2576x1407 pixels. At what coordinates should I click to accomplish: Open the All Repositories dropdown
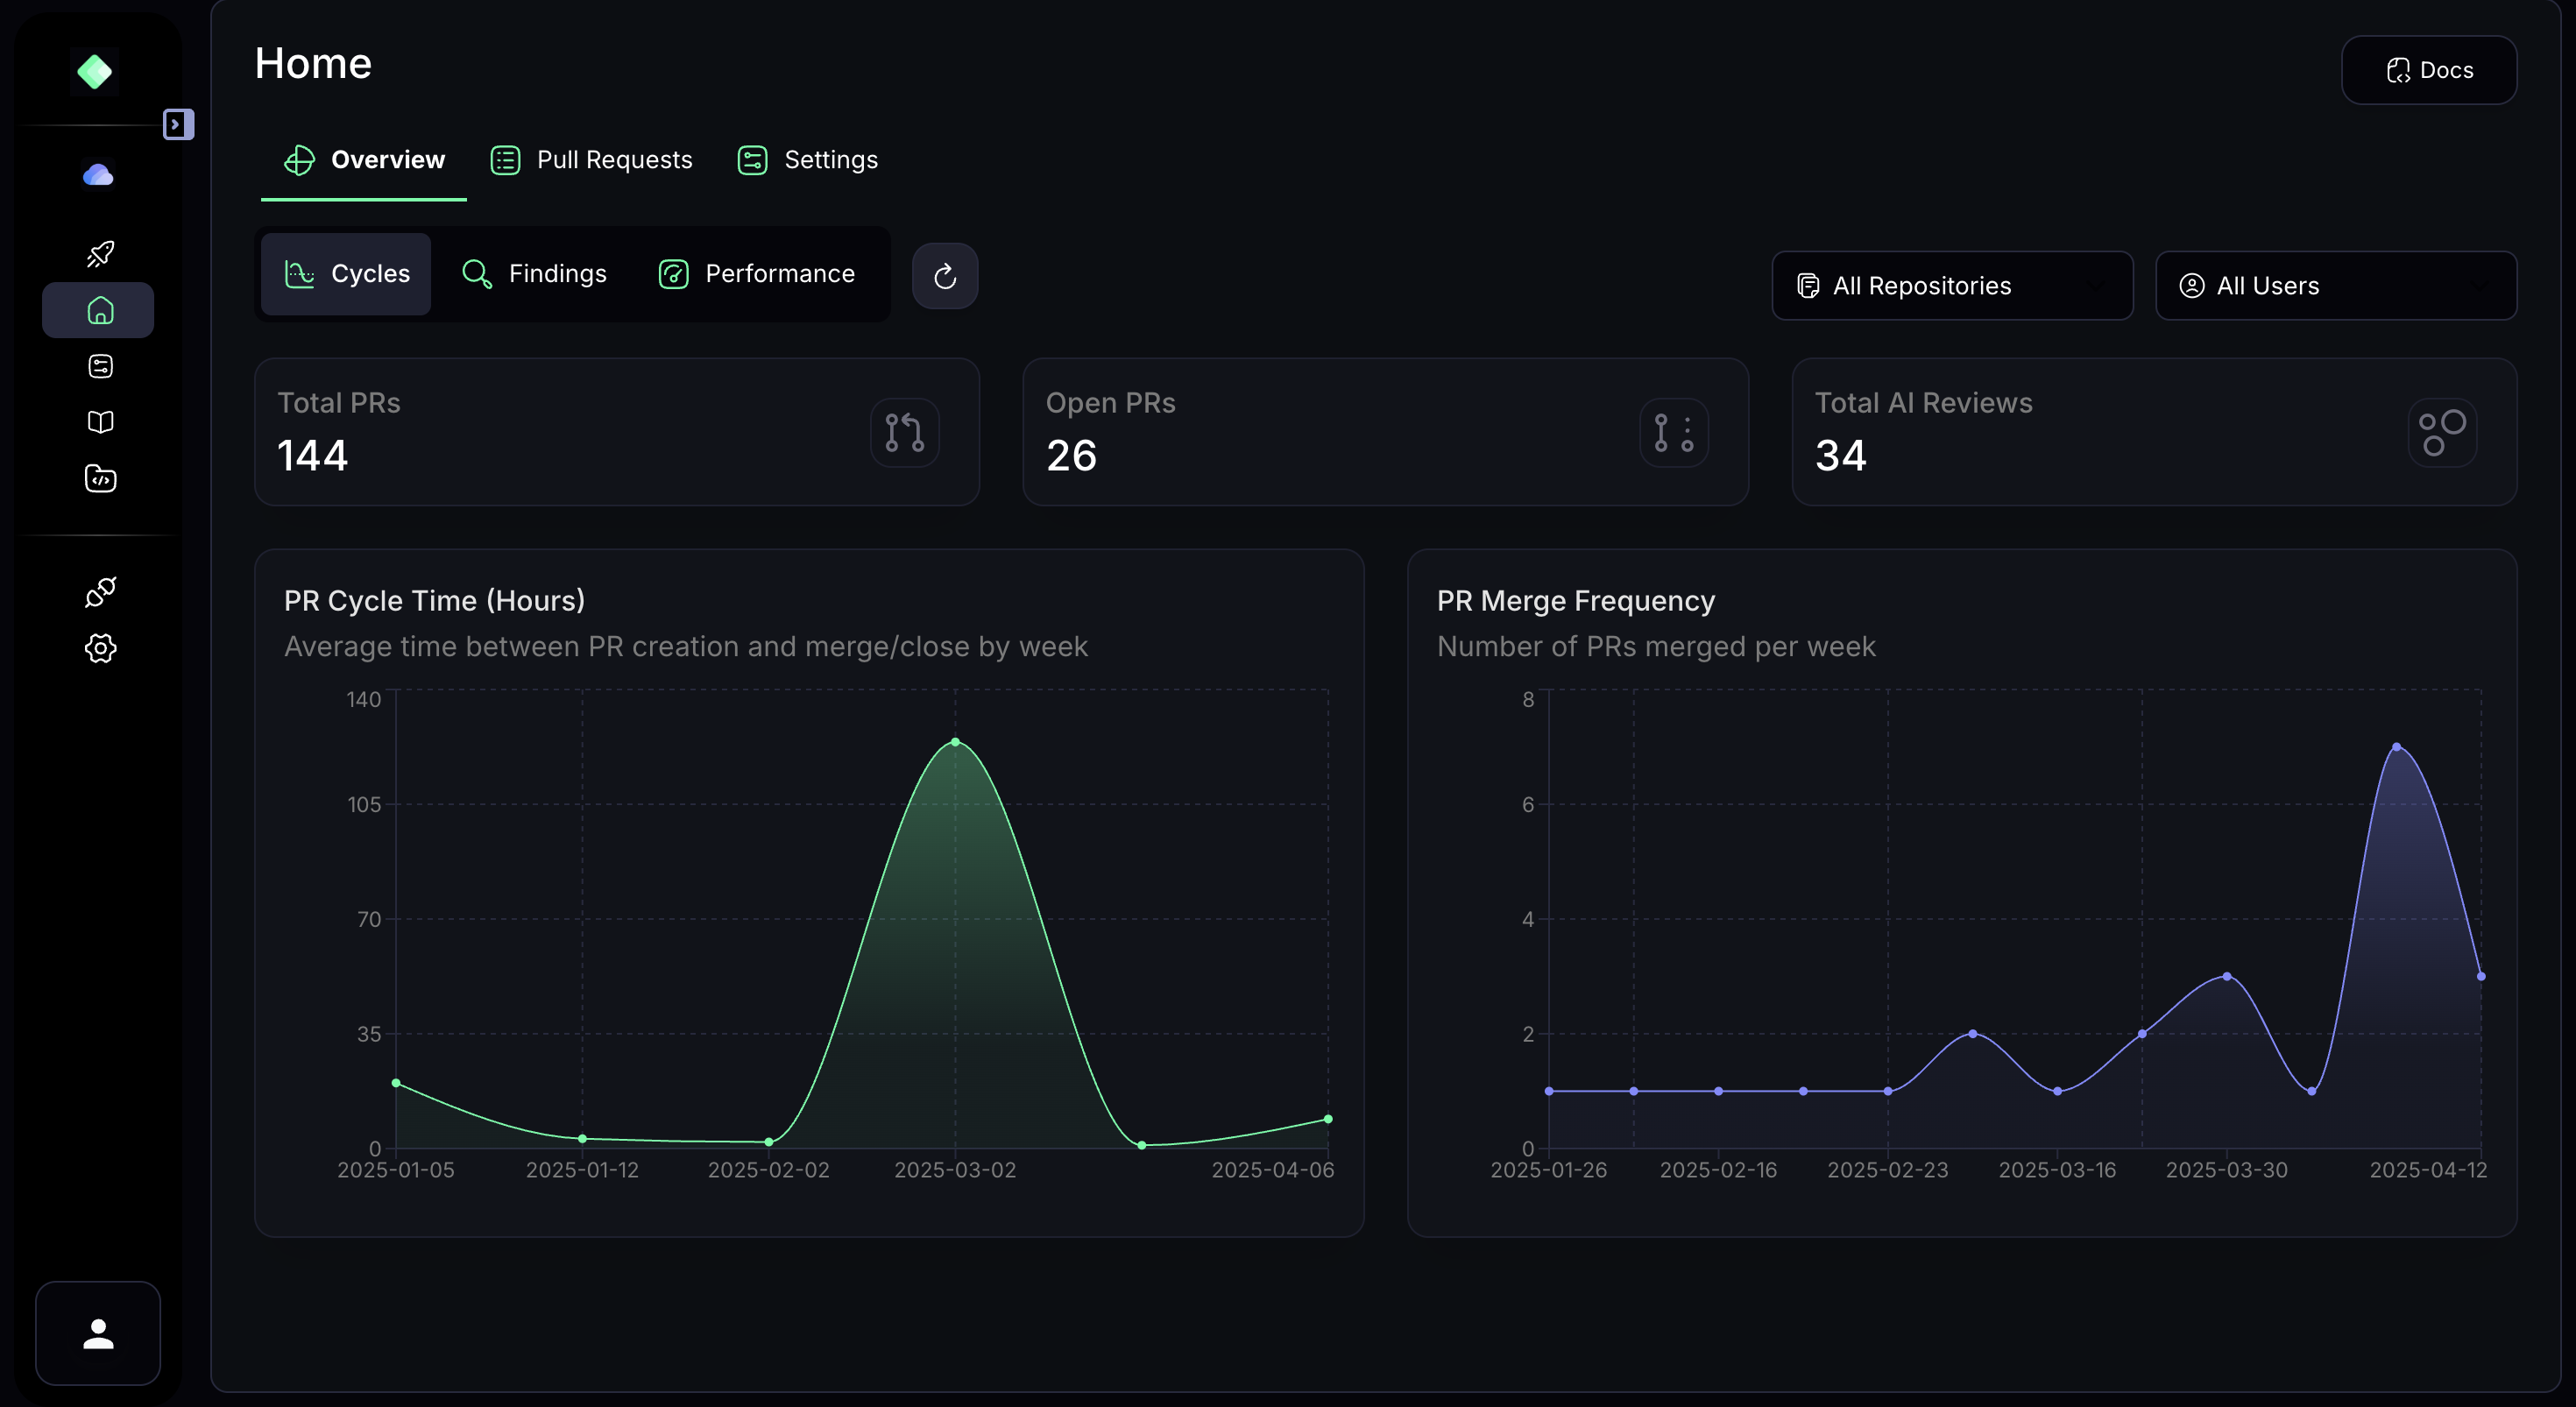point(1951,285)
